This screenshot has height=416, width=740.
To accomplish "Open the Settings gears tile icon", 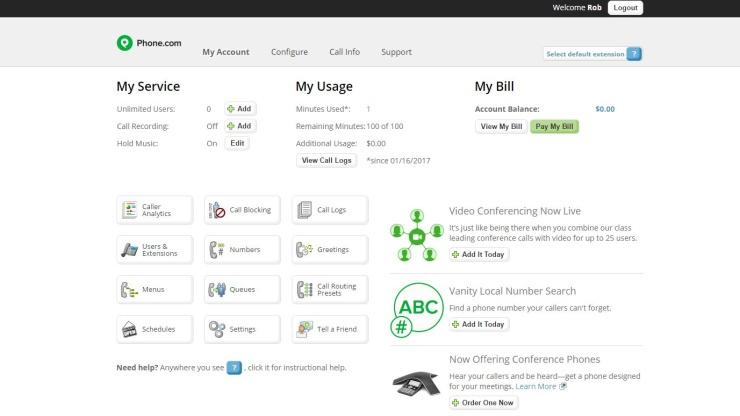I will 217,329.
